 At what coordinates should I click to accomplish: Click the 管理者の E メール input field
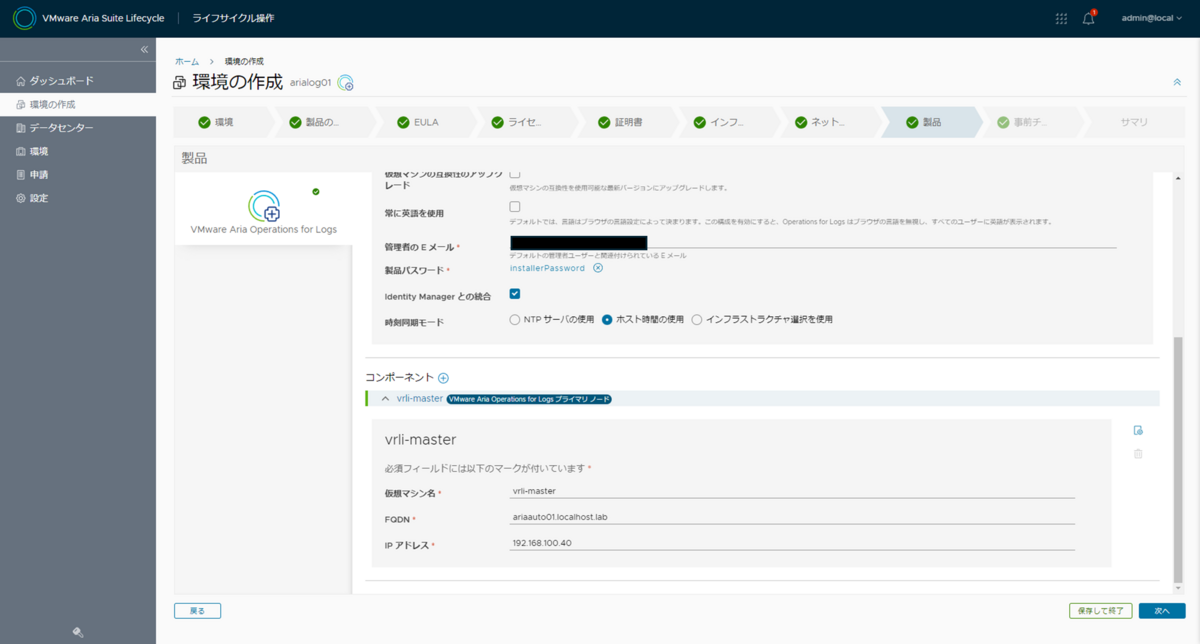(x=813, y=242)
